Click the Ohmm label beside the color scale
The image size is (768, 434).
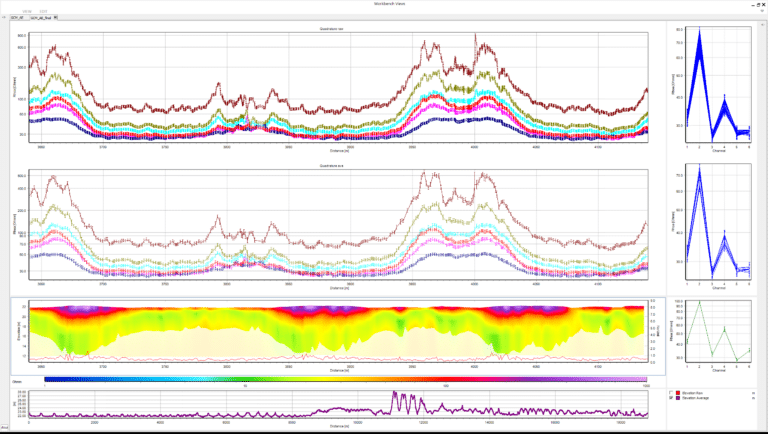point(17,381)
